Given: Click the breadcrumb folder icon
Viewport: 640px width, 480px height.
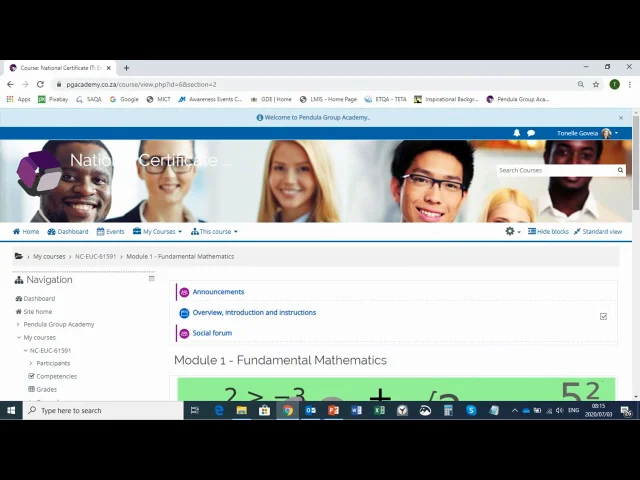Looking at the screenshot, I should click(x=18, y=256).
